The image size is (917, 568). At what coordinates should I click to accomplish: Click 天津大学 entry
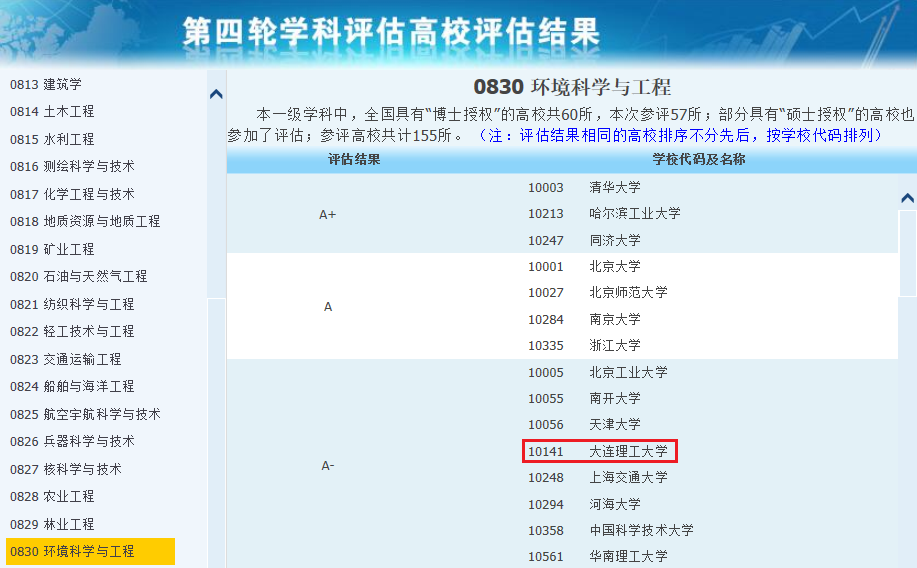[615, 424]
